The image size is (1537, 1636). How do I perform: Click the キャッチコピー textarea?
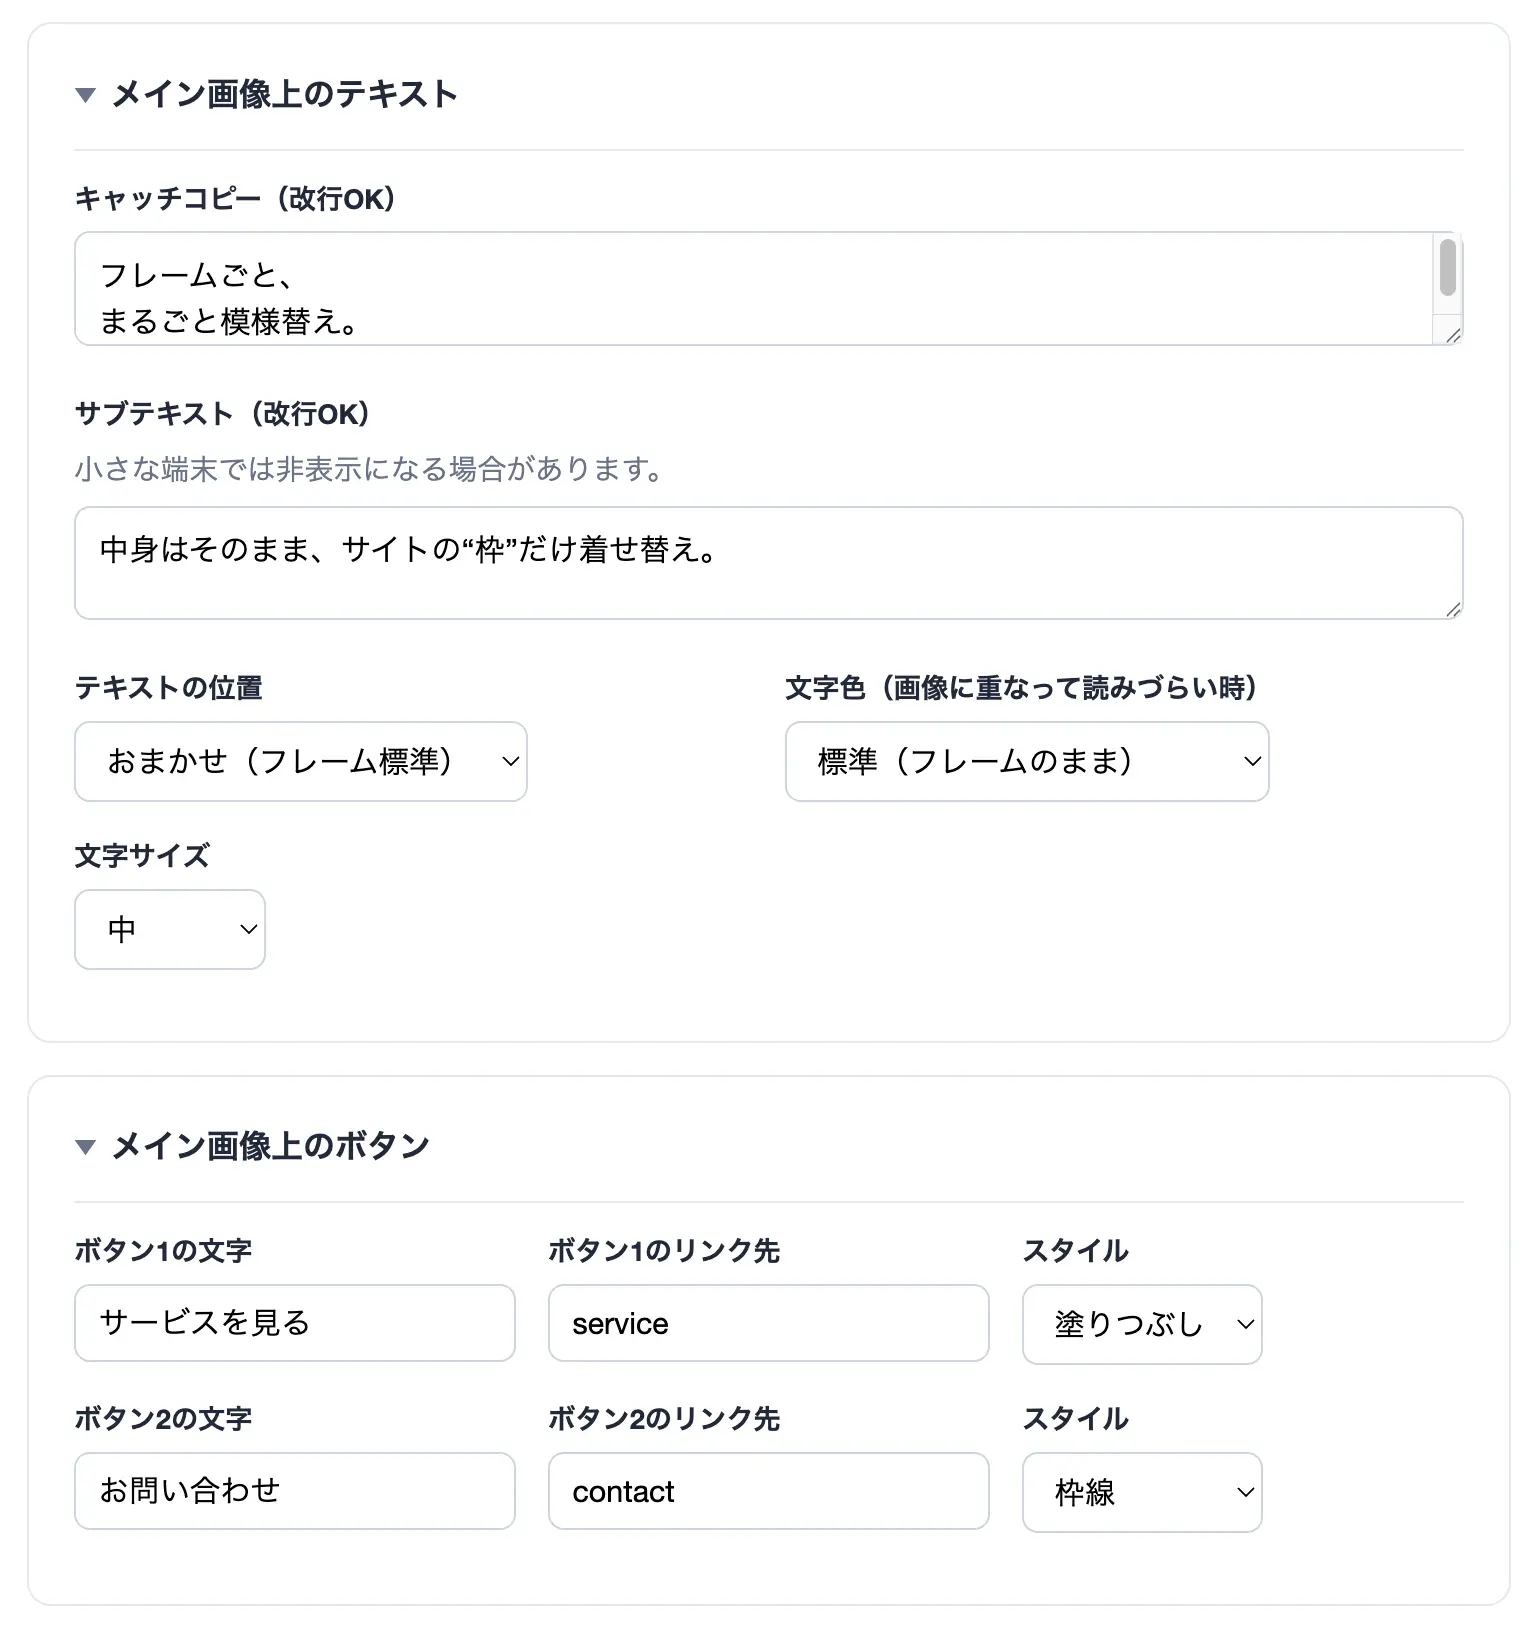(768, 289)
